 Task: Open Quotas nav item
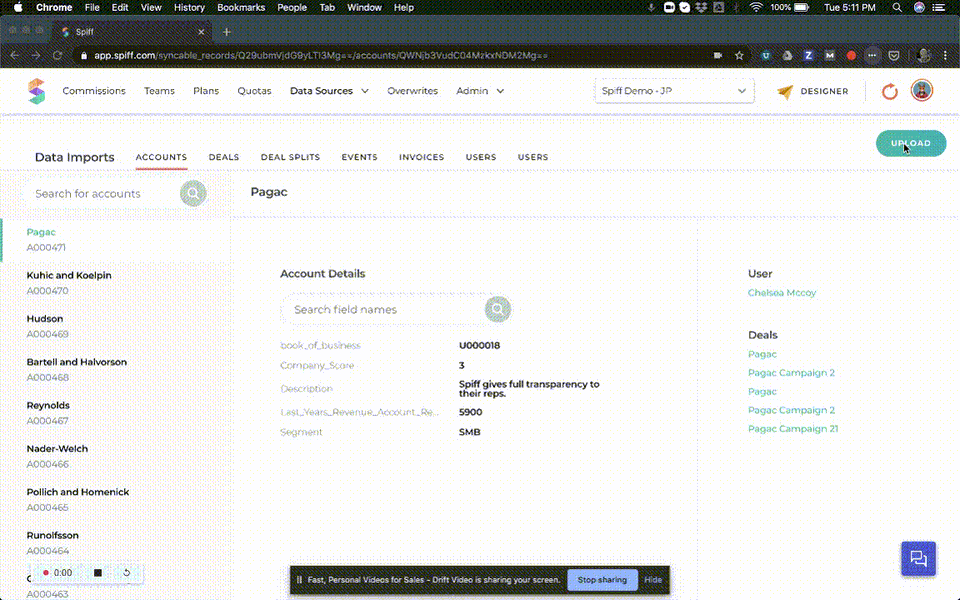pyautogui.click(x=254, y=91)
